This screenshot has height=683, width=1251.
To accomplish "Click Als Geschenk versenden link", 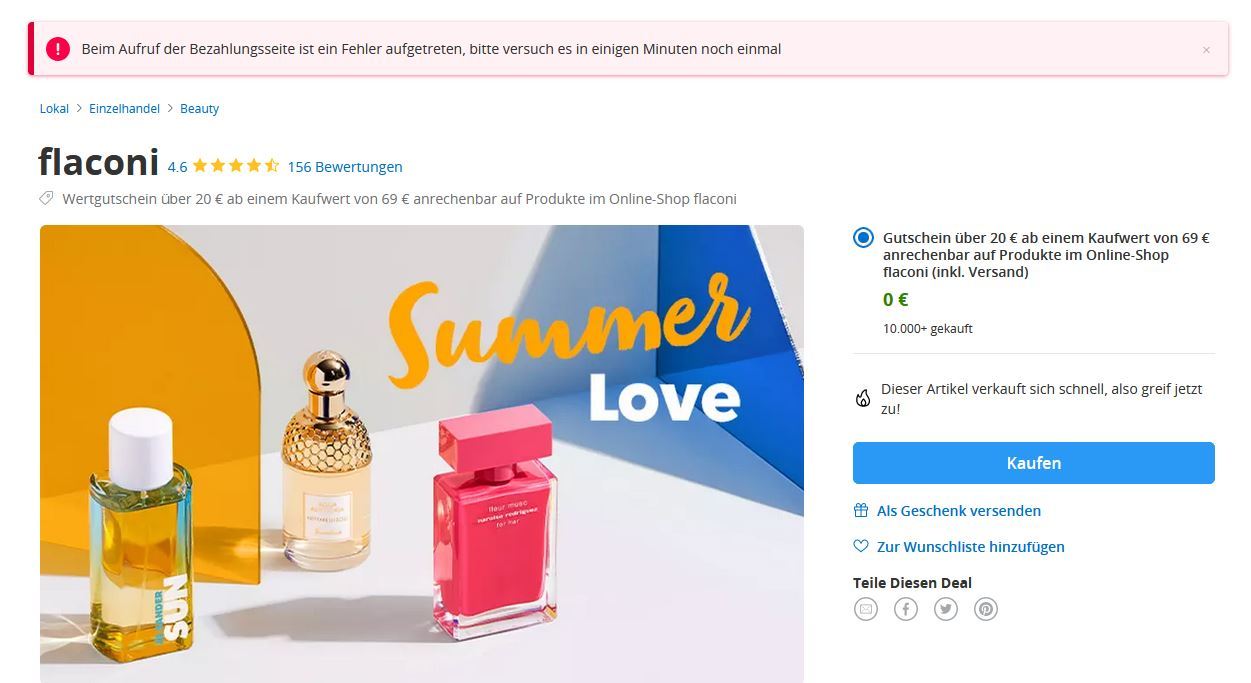I will 959,510.
